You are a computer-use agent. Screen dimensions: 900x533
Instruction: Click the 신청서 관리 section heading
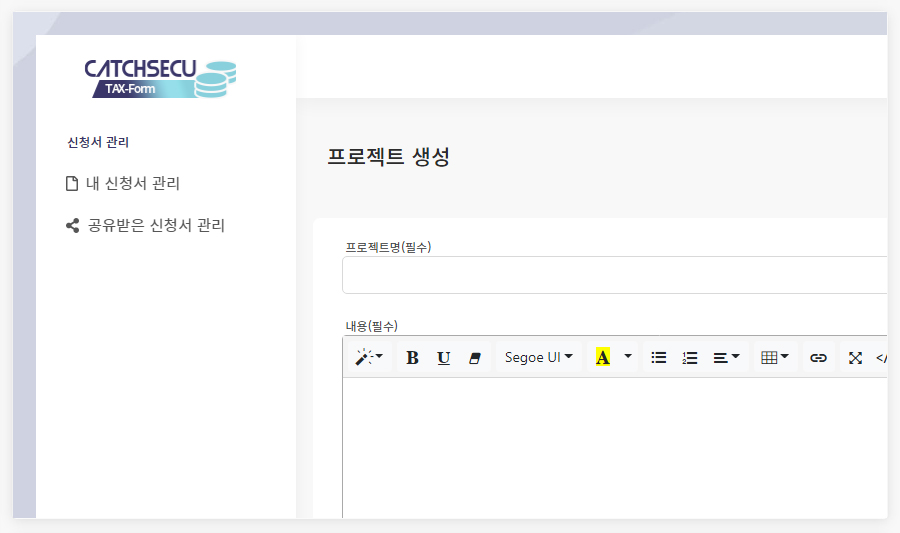pos(98,142)
